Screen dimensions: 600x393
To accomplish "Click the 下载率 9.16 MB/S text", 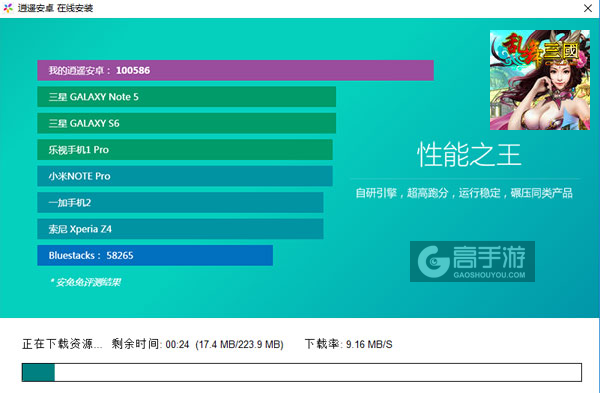I will pos(349,344).
